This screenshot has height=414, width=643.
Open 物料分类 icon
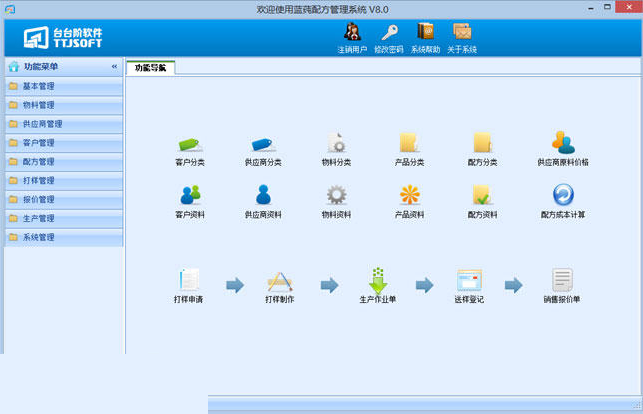[336, 143]
